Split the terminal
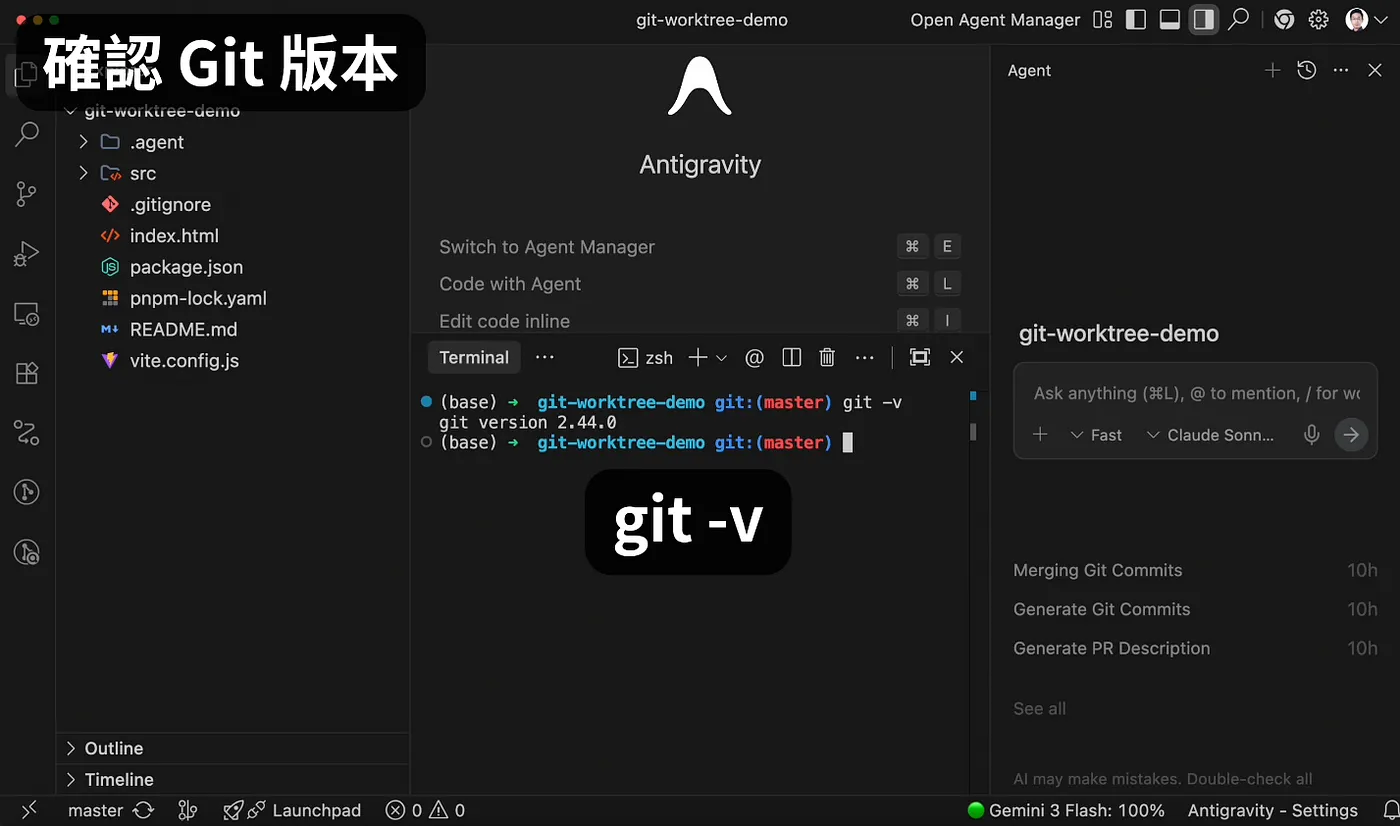The height and width of the screenshot is (826, 1400). [x=791, y=357]
